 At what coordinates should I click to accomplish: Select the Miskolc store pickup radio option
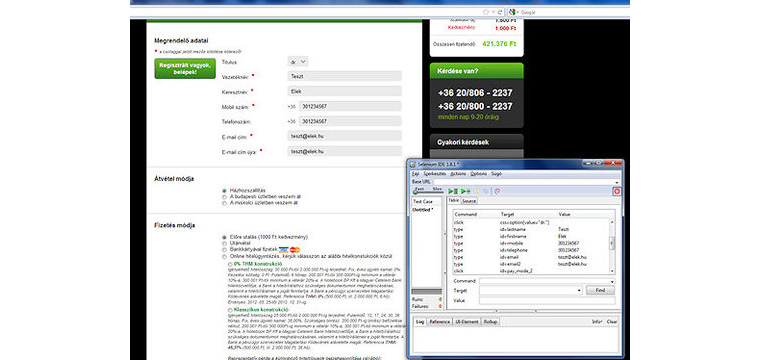(224, 203)
